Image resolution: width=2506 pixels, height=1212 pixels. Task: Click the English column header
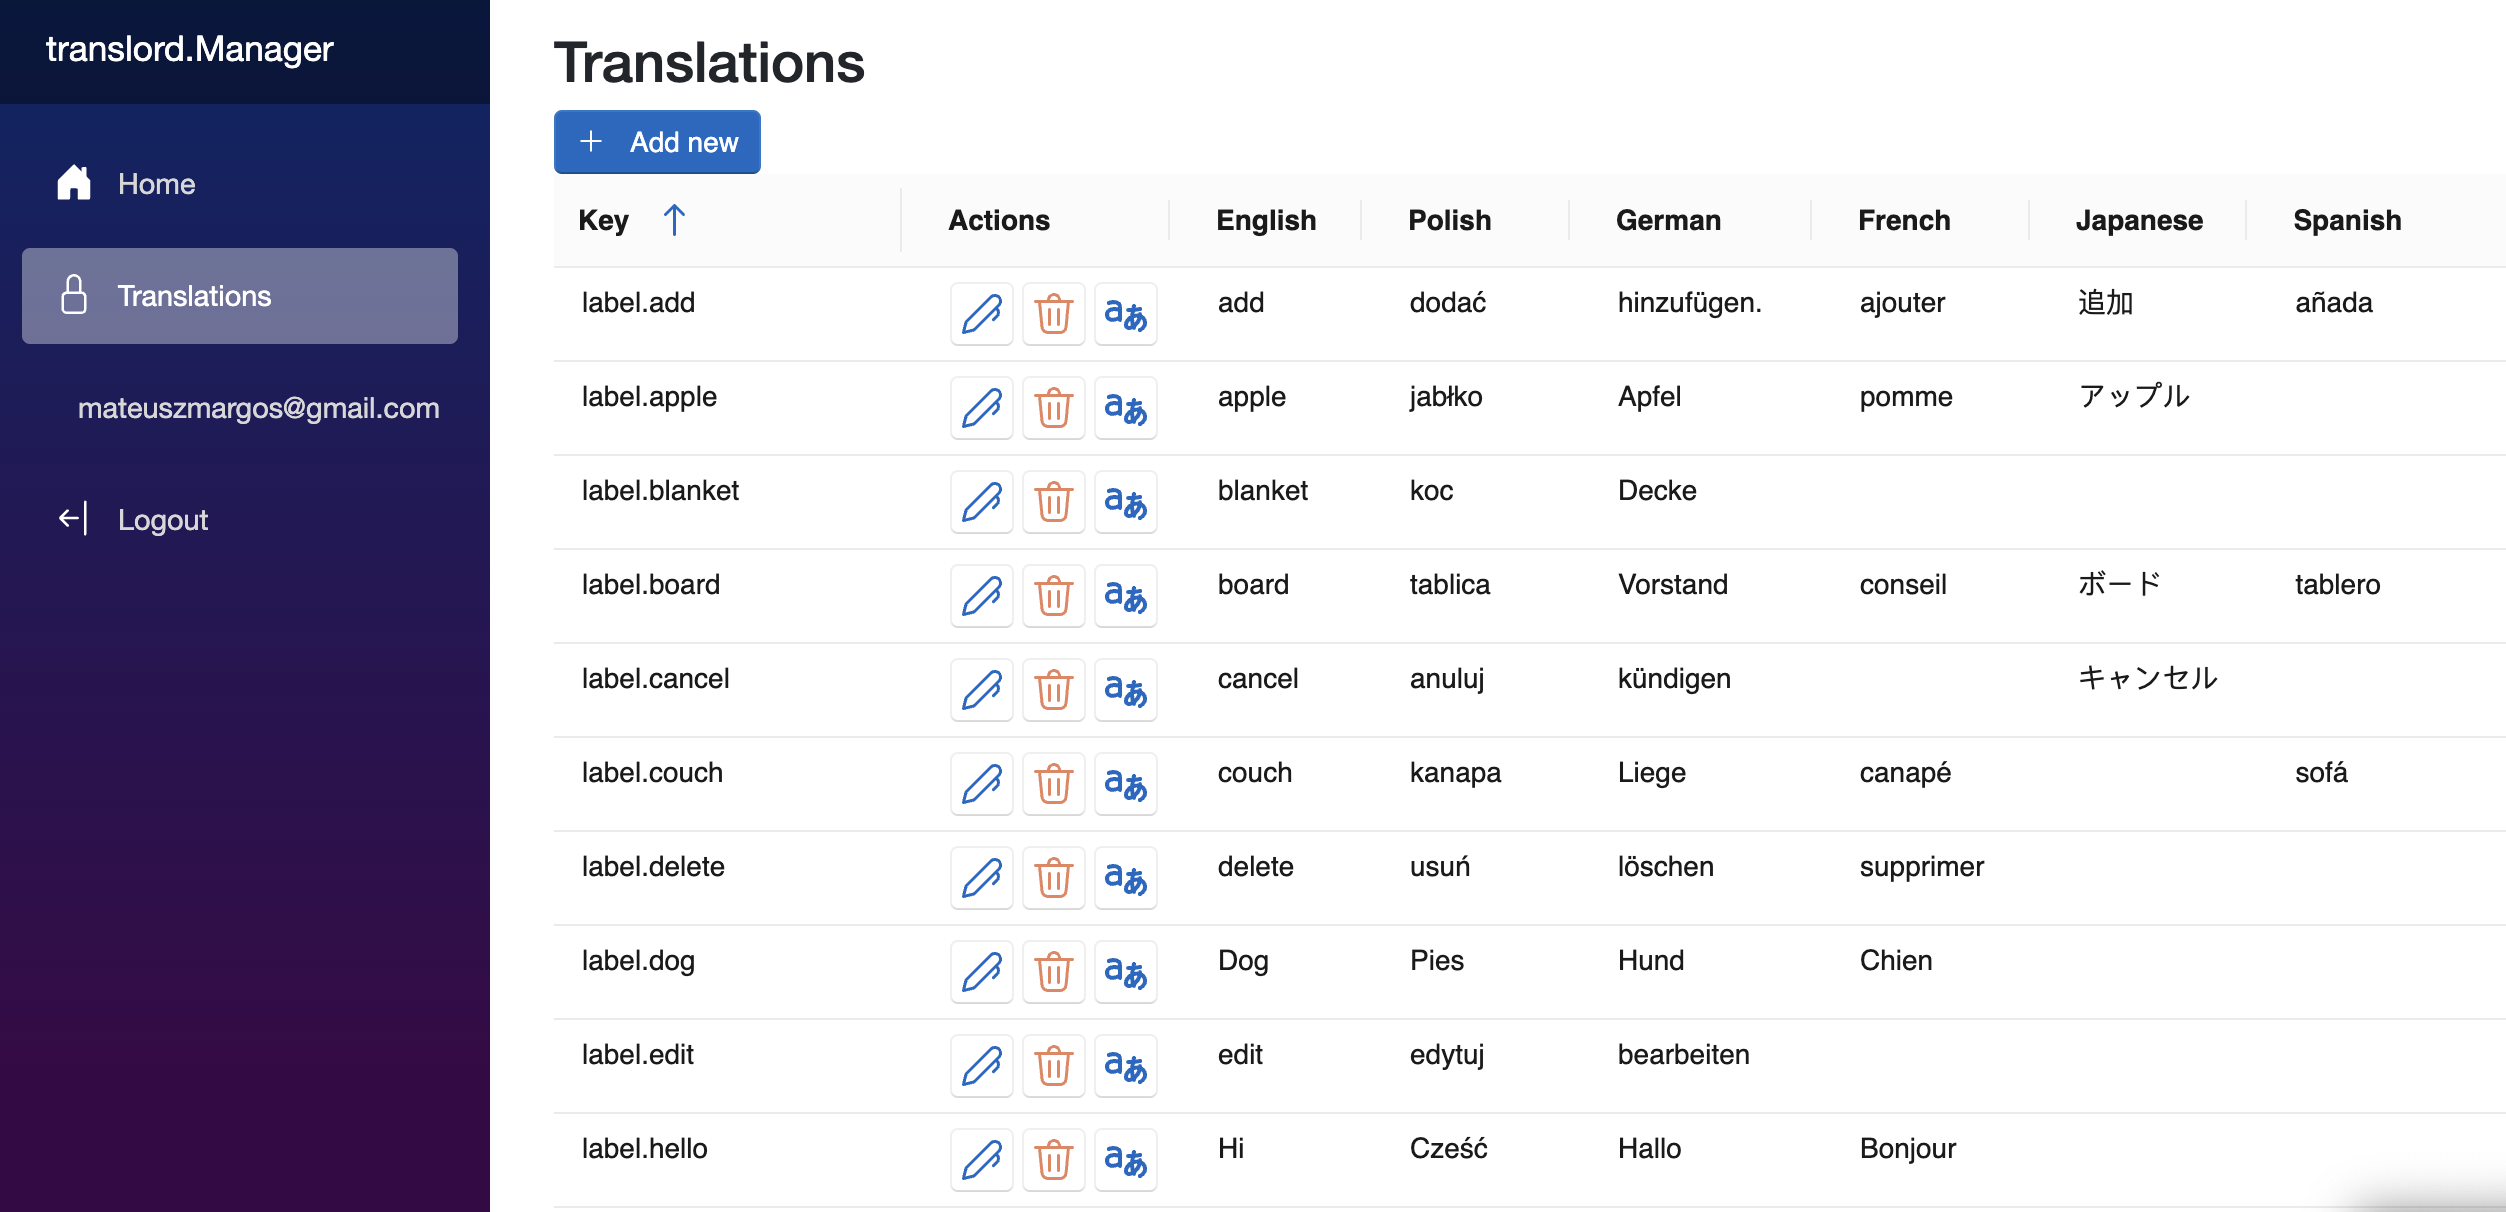click(1265, 220)
